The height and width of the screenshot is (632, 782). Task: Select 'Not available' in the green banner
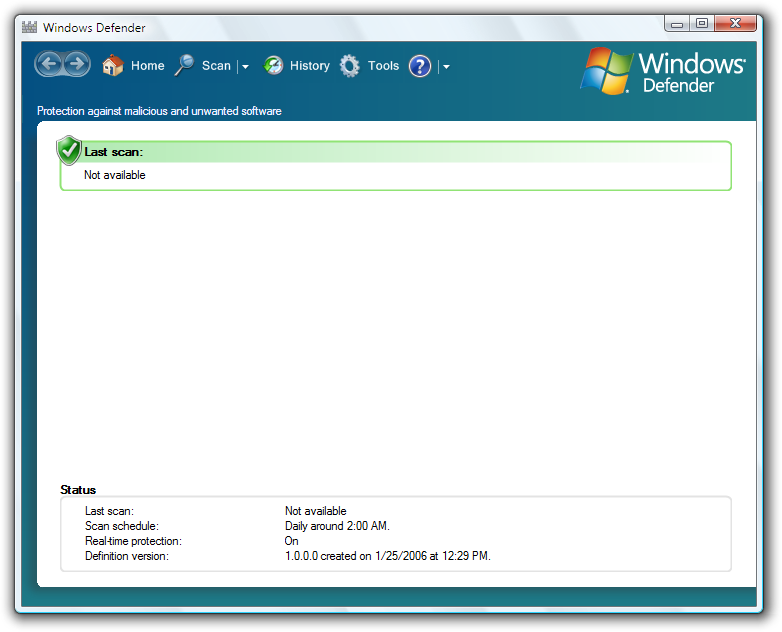click(x=115, y=175)
